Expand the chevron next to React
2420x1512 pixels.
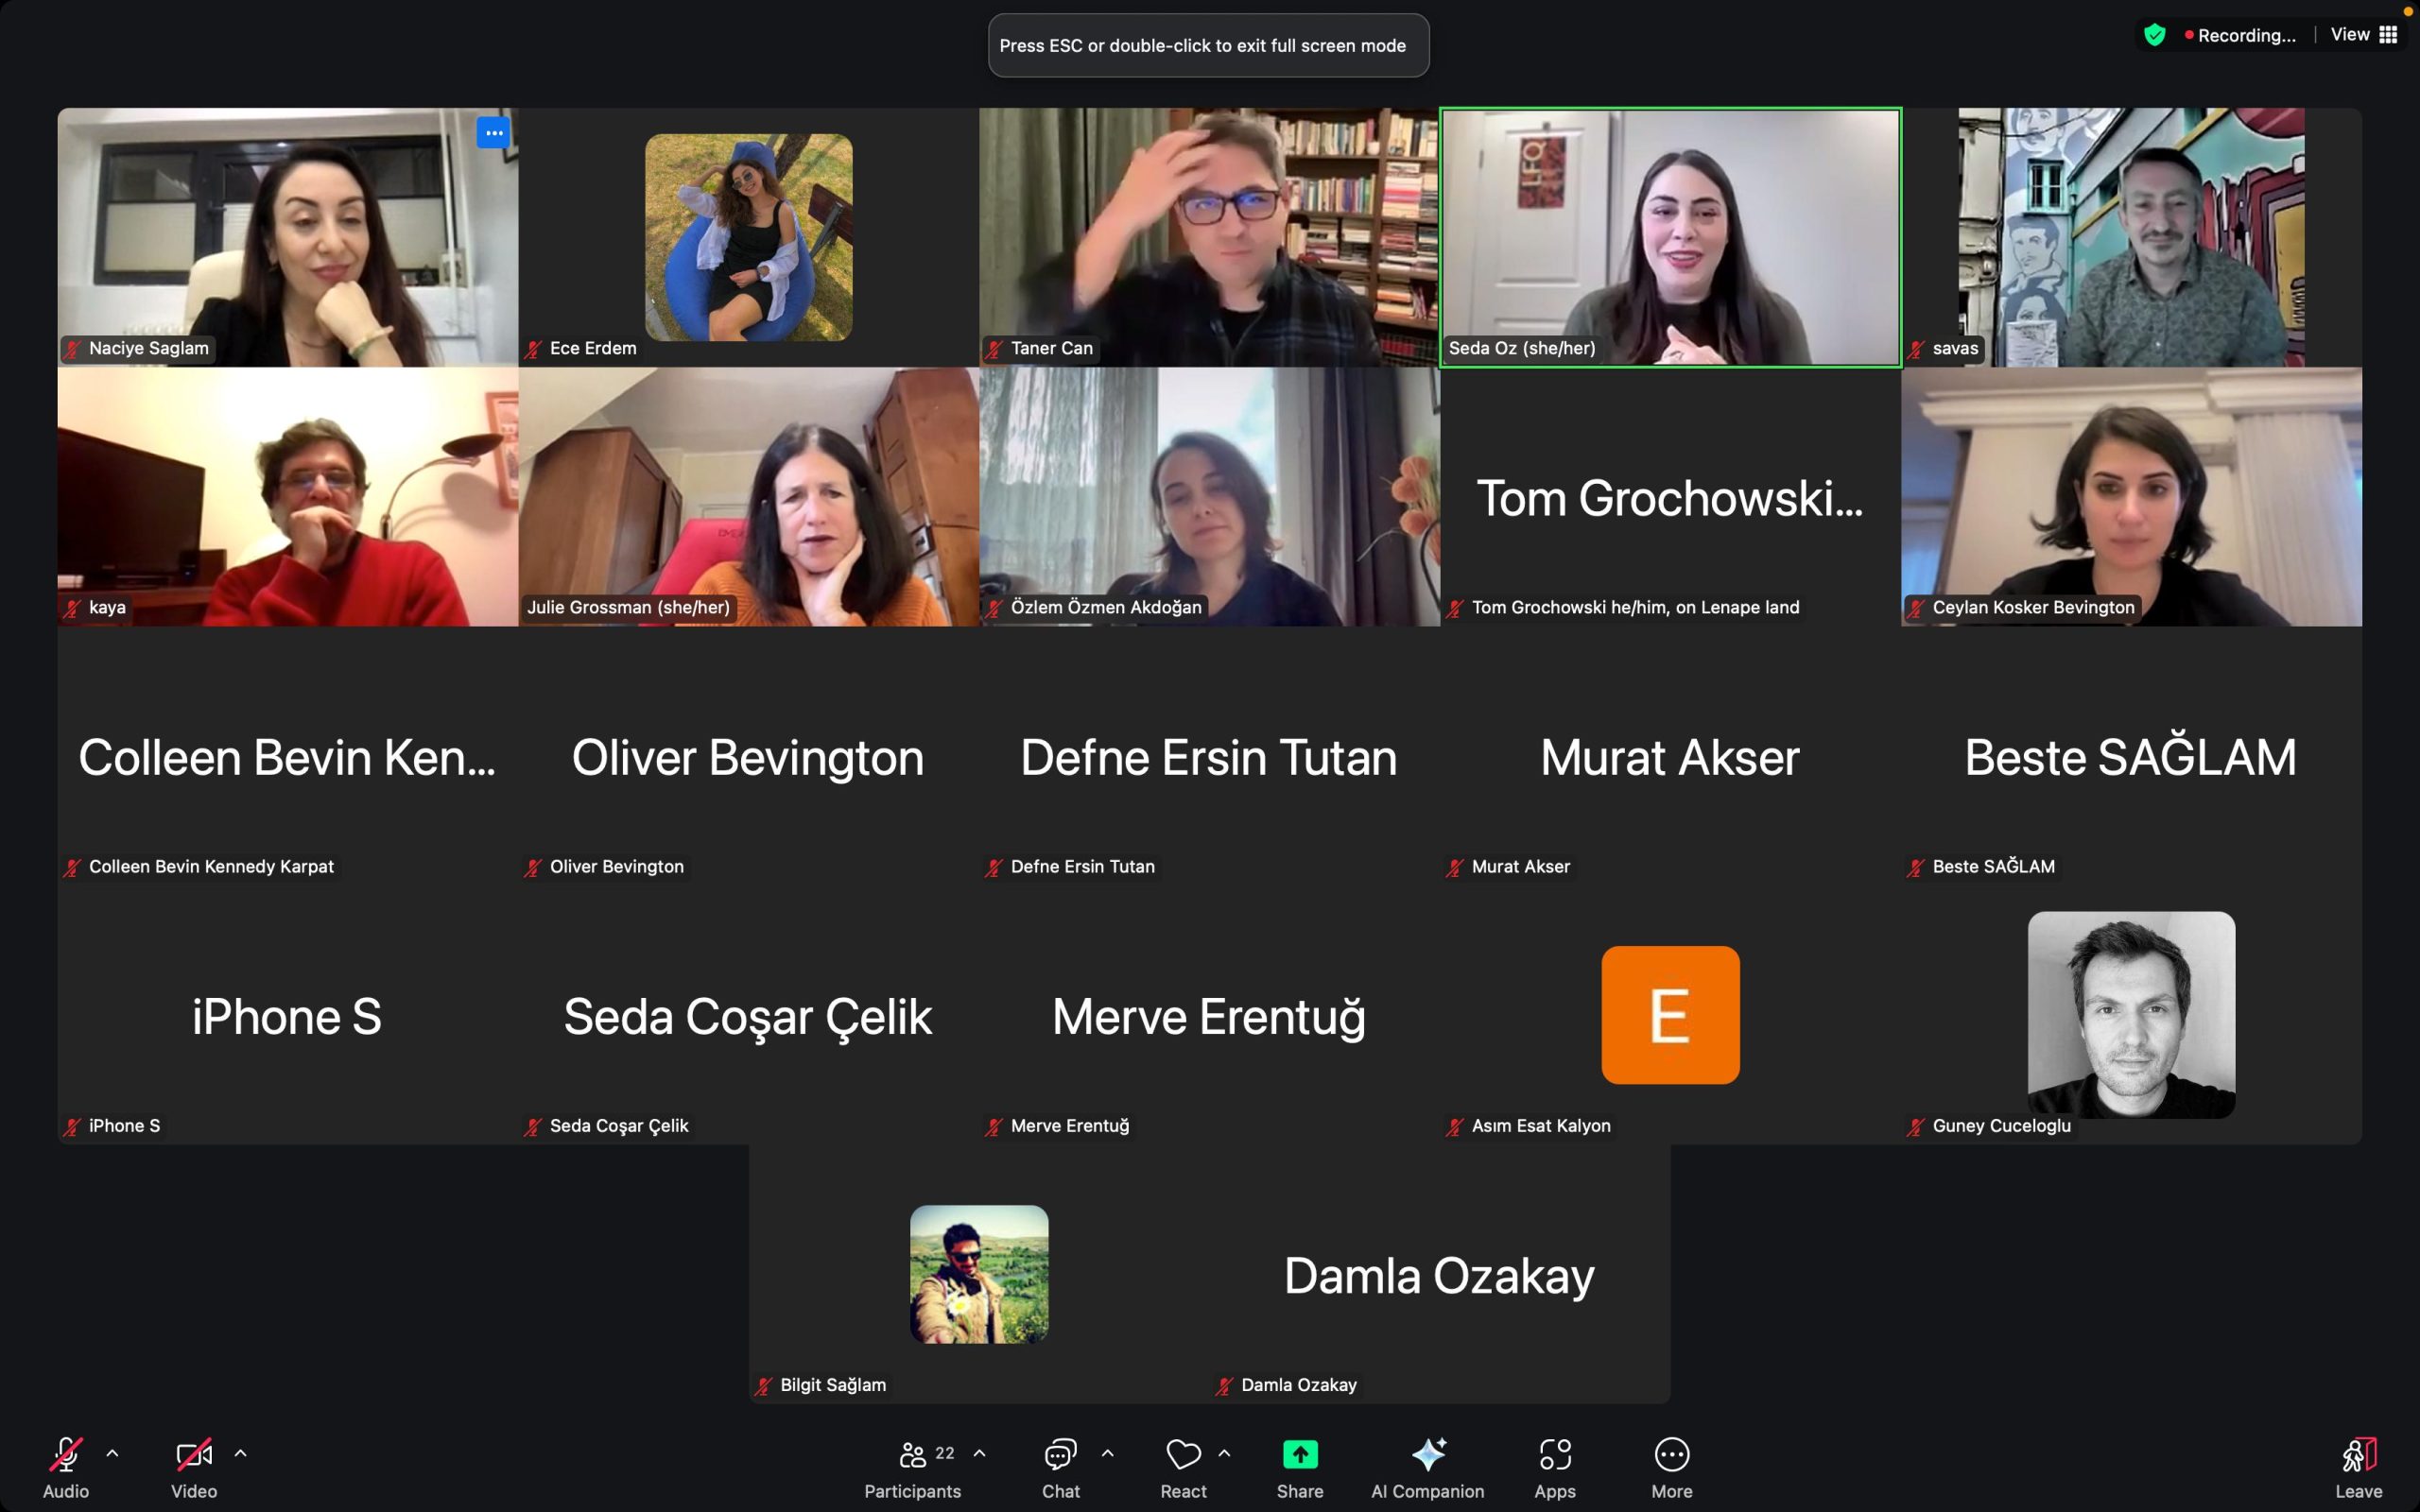pos(1225,1453)
